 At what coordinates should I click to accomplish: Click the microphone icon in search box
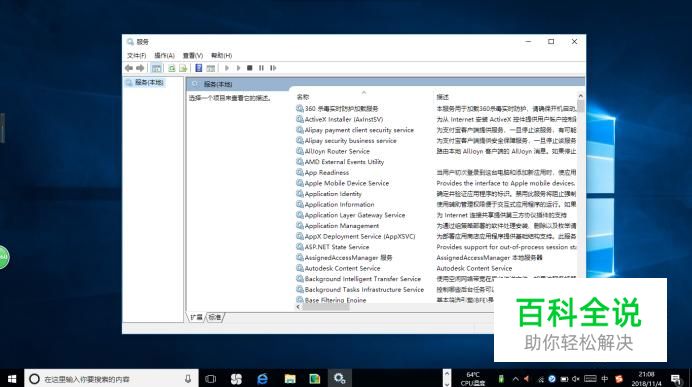tap(188, 379)
